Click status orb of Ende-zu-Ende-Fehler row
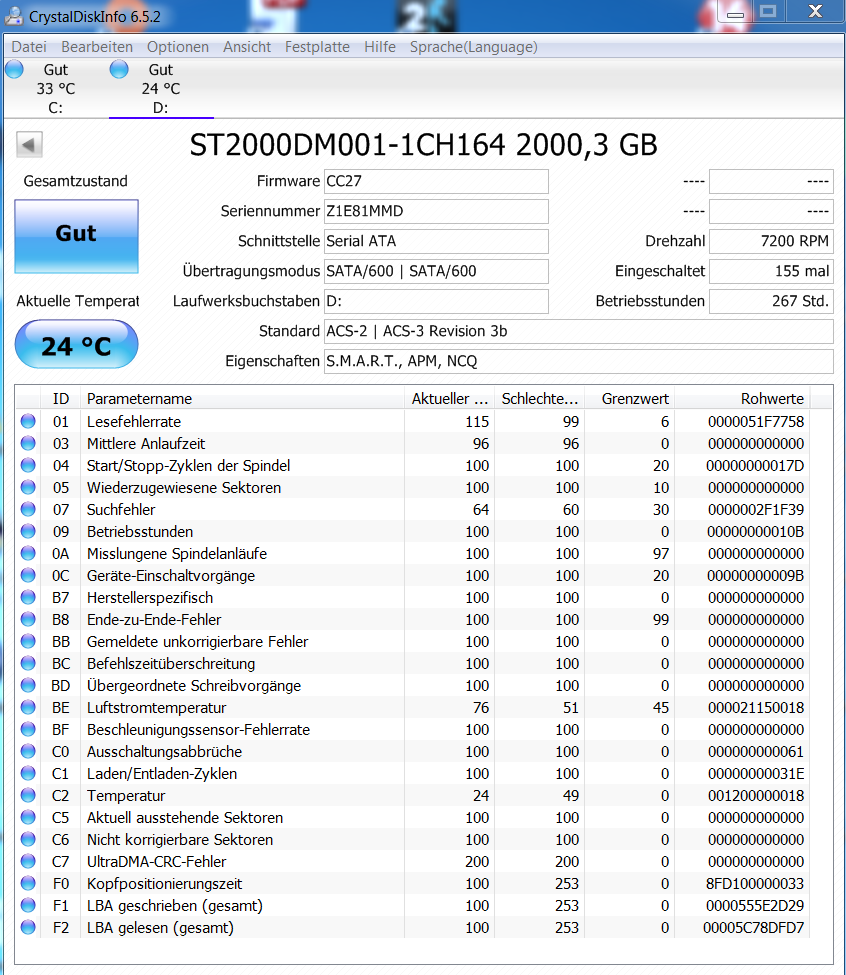 click(28, 619)
